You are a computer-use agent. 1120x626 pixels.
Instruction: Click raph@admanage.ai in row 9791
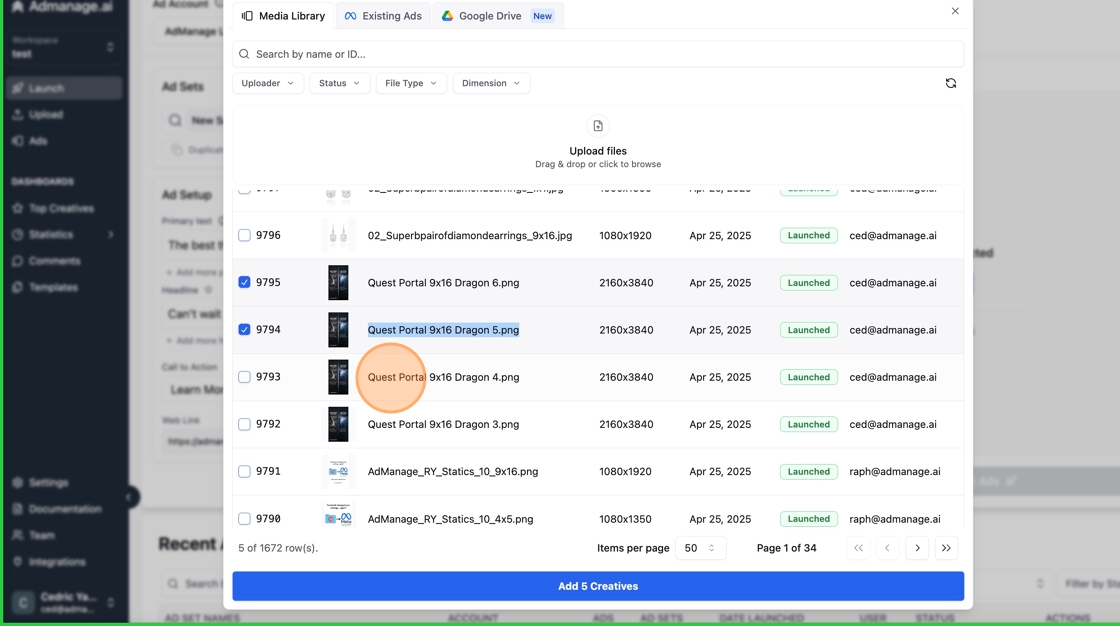coord(895,471)
